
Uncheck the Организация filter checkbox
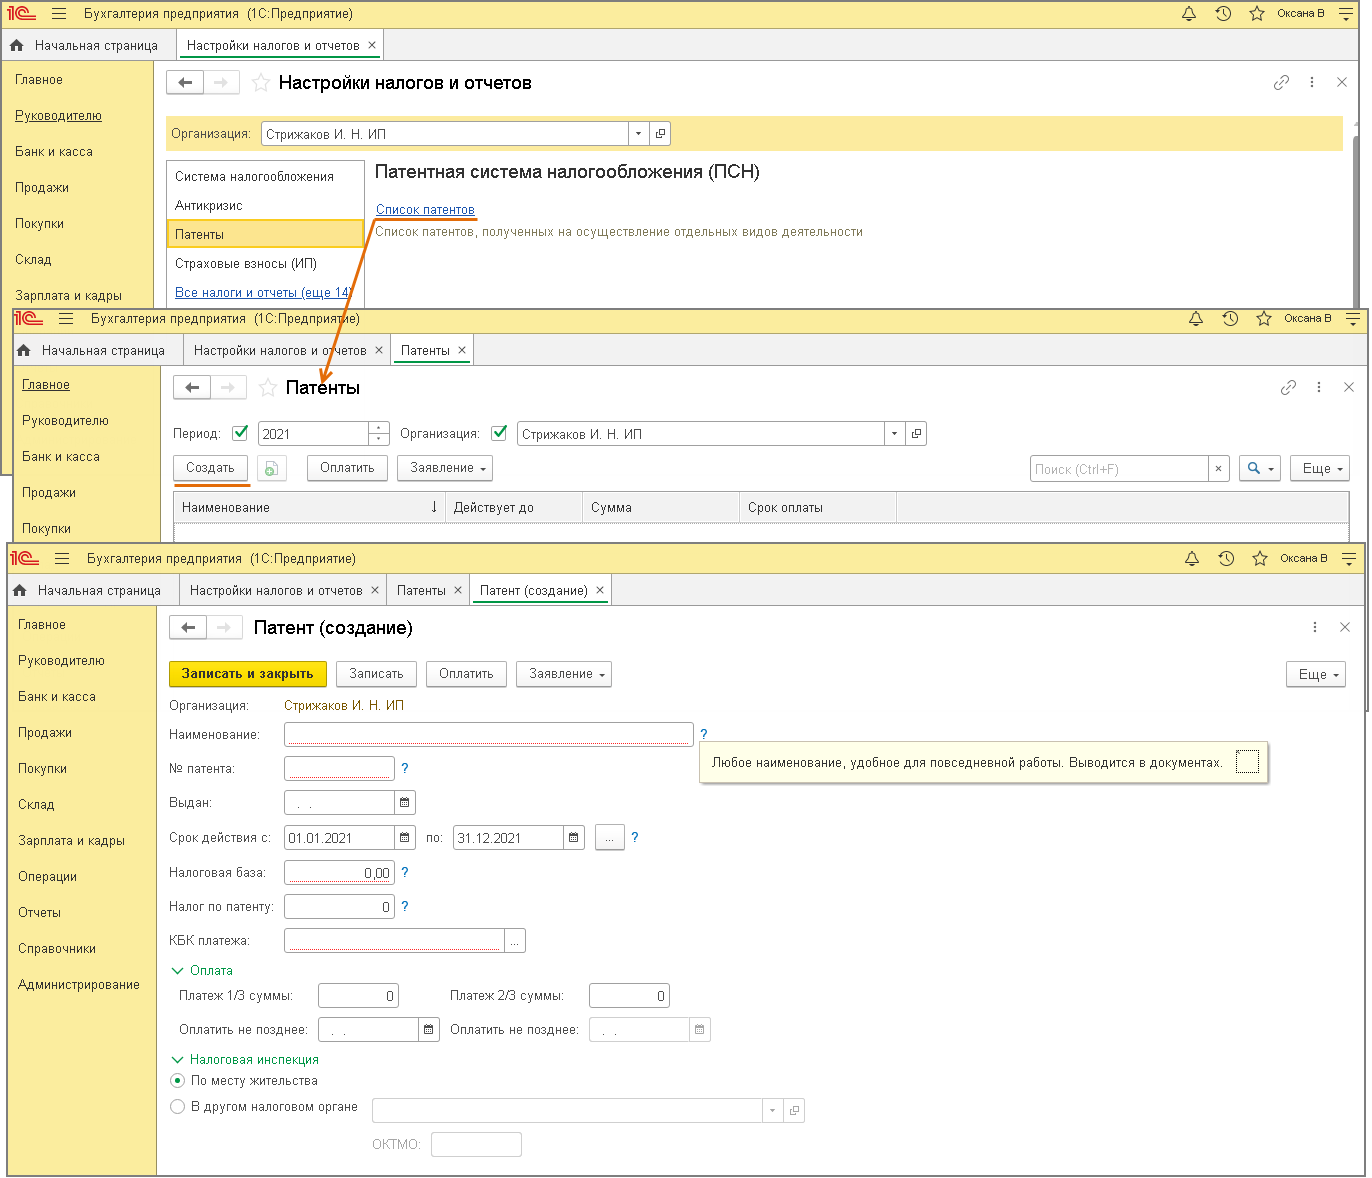coord(499,433)
